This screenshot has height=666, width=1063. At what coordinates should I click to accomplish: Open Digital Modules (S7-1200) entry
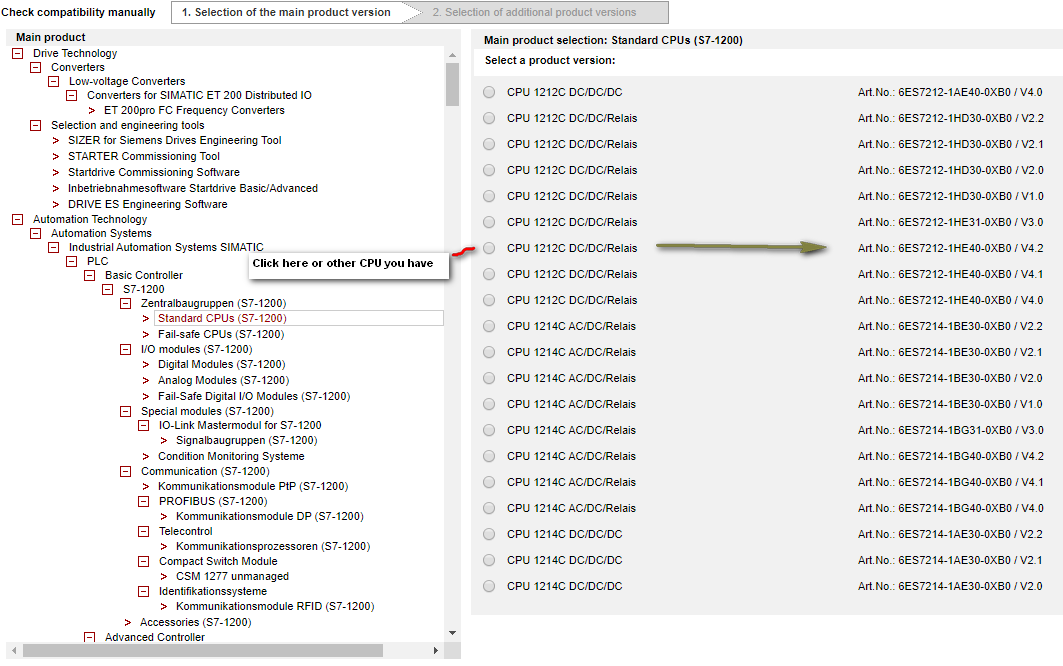222,364
